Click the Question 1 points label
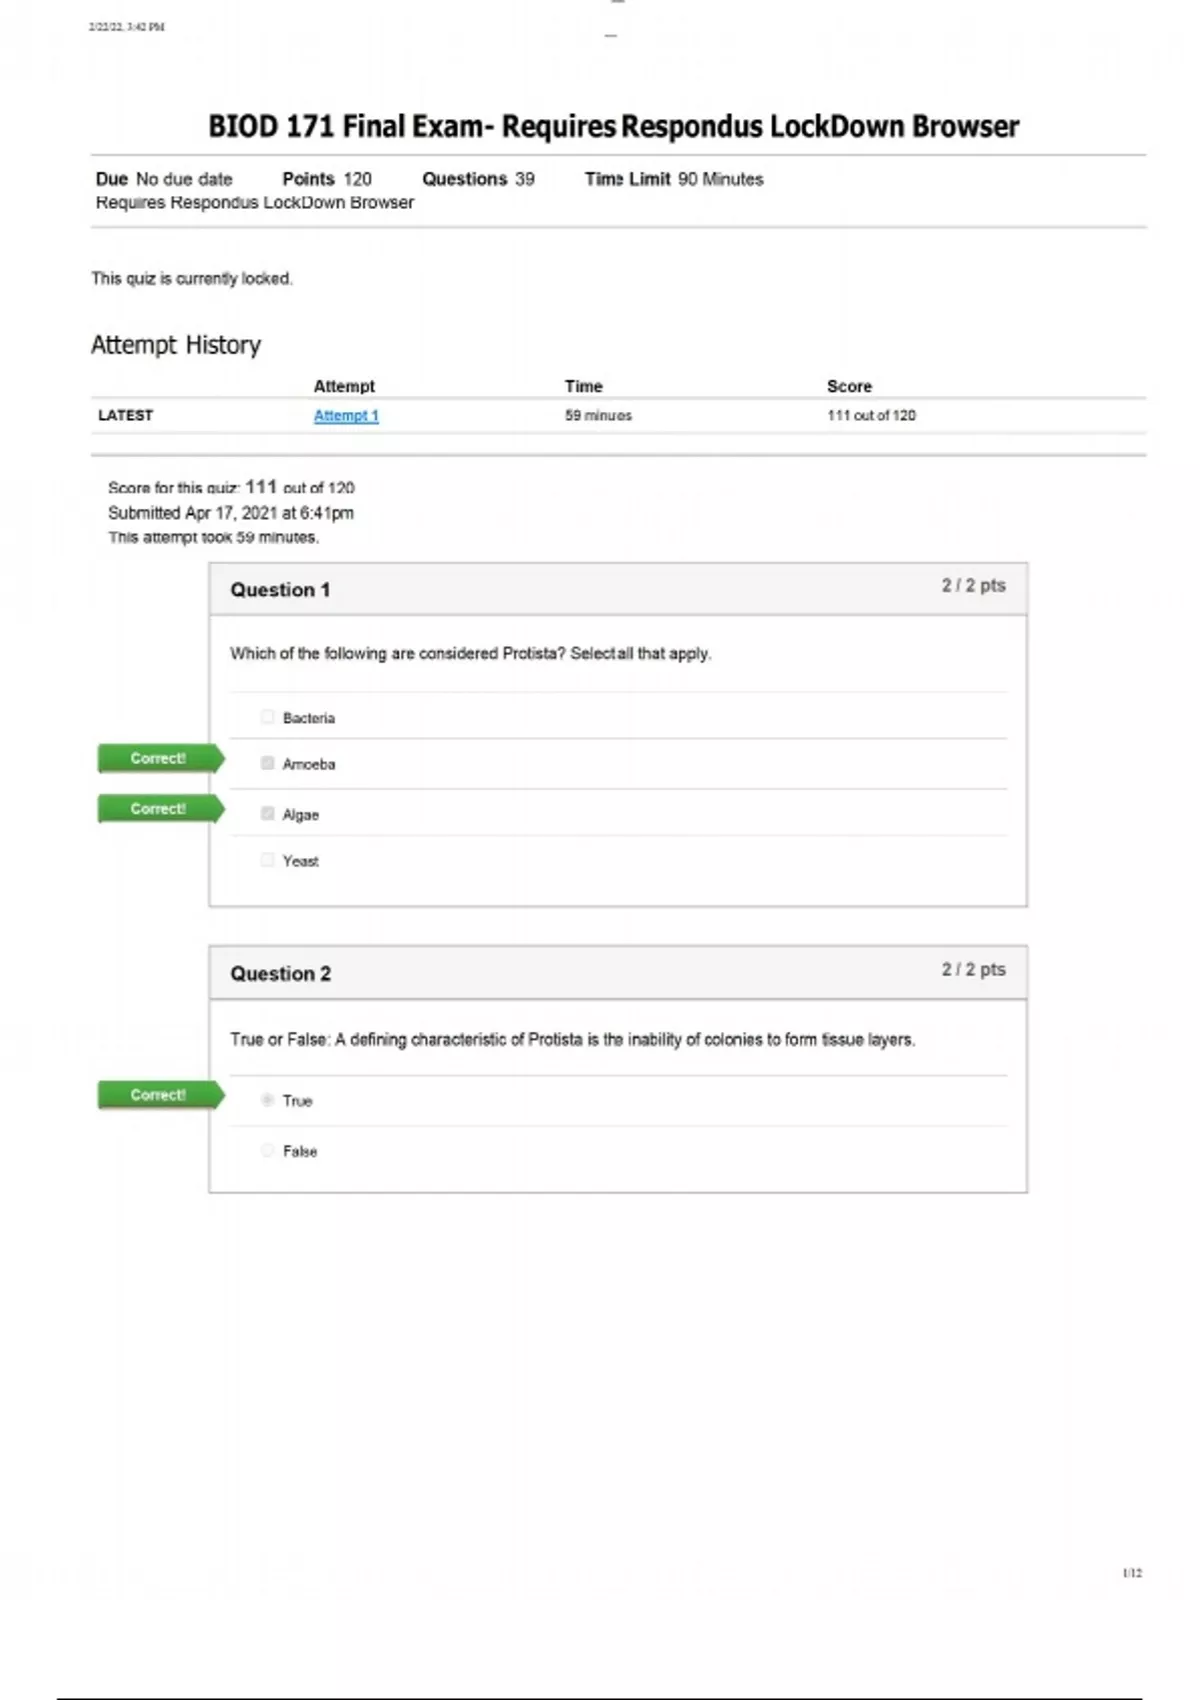The image size is (1200, 1700). click(x=973, y=585)
